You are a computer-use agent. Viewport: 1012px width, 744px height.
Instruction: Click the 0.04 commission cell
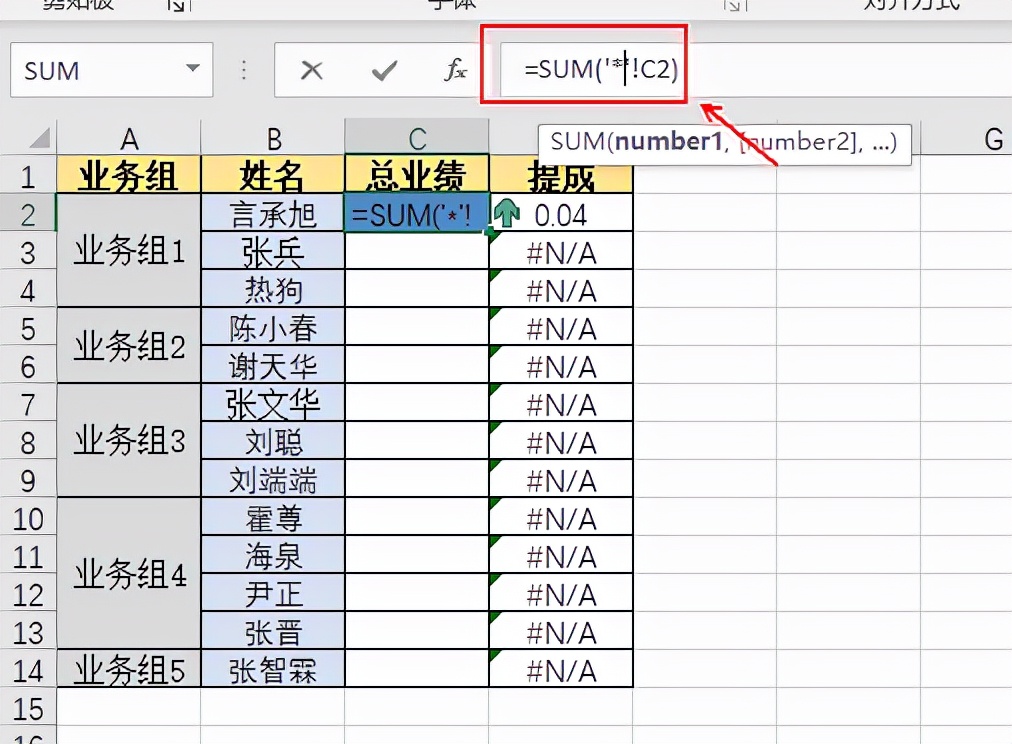(x=561, y=213)
